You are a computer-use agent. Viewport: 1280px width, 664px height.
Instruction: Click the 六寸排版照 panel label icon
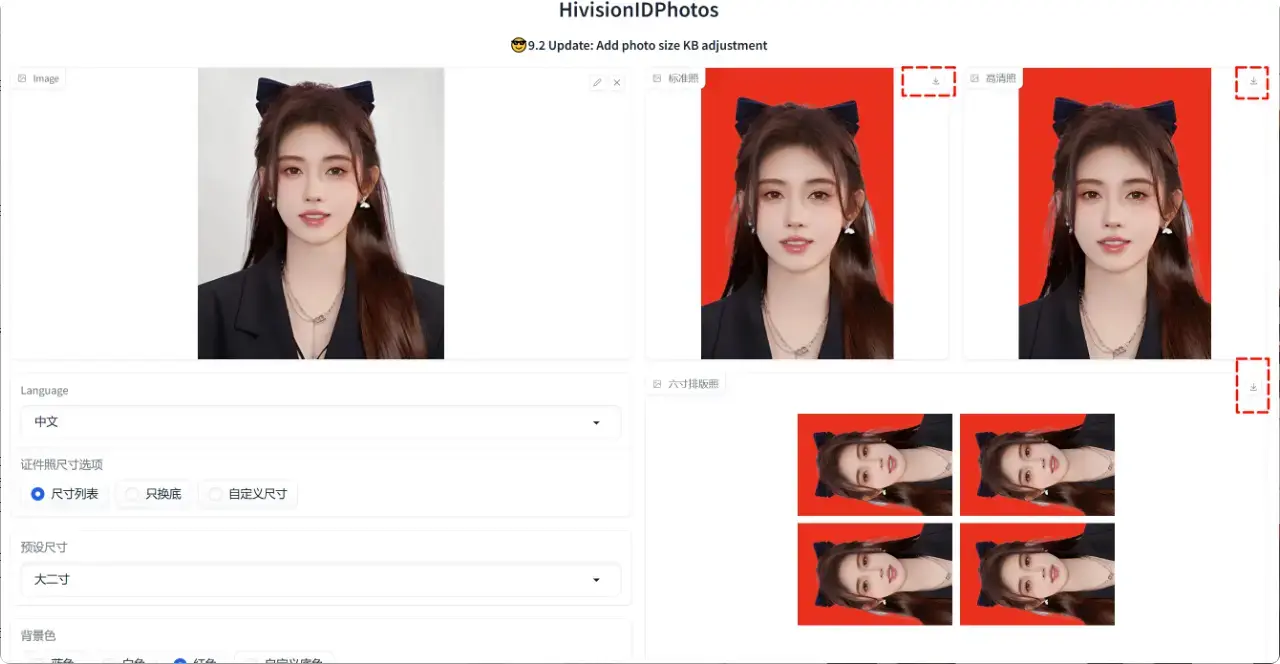(x=657, y=384)
